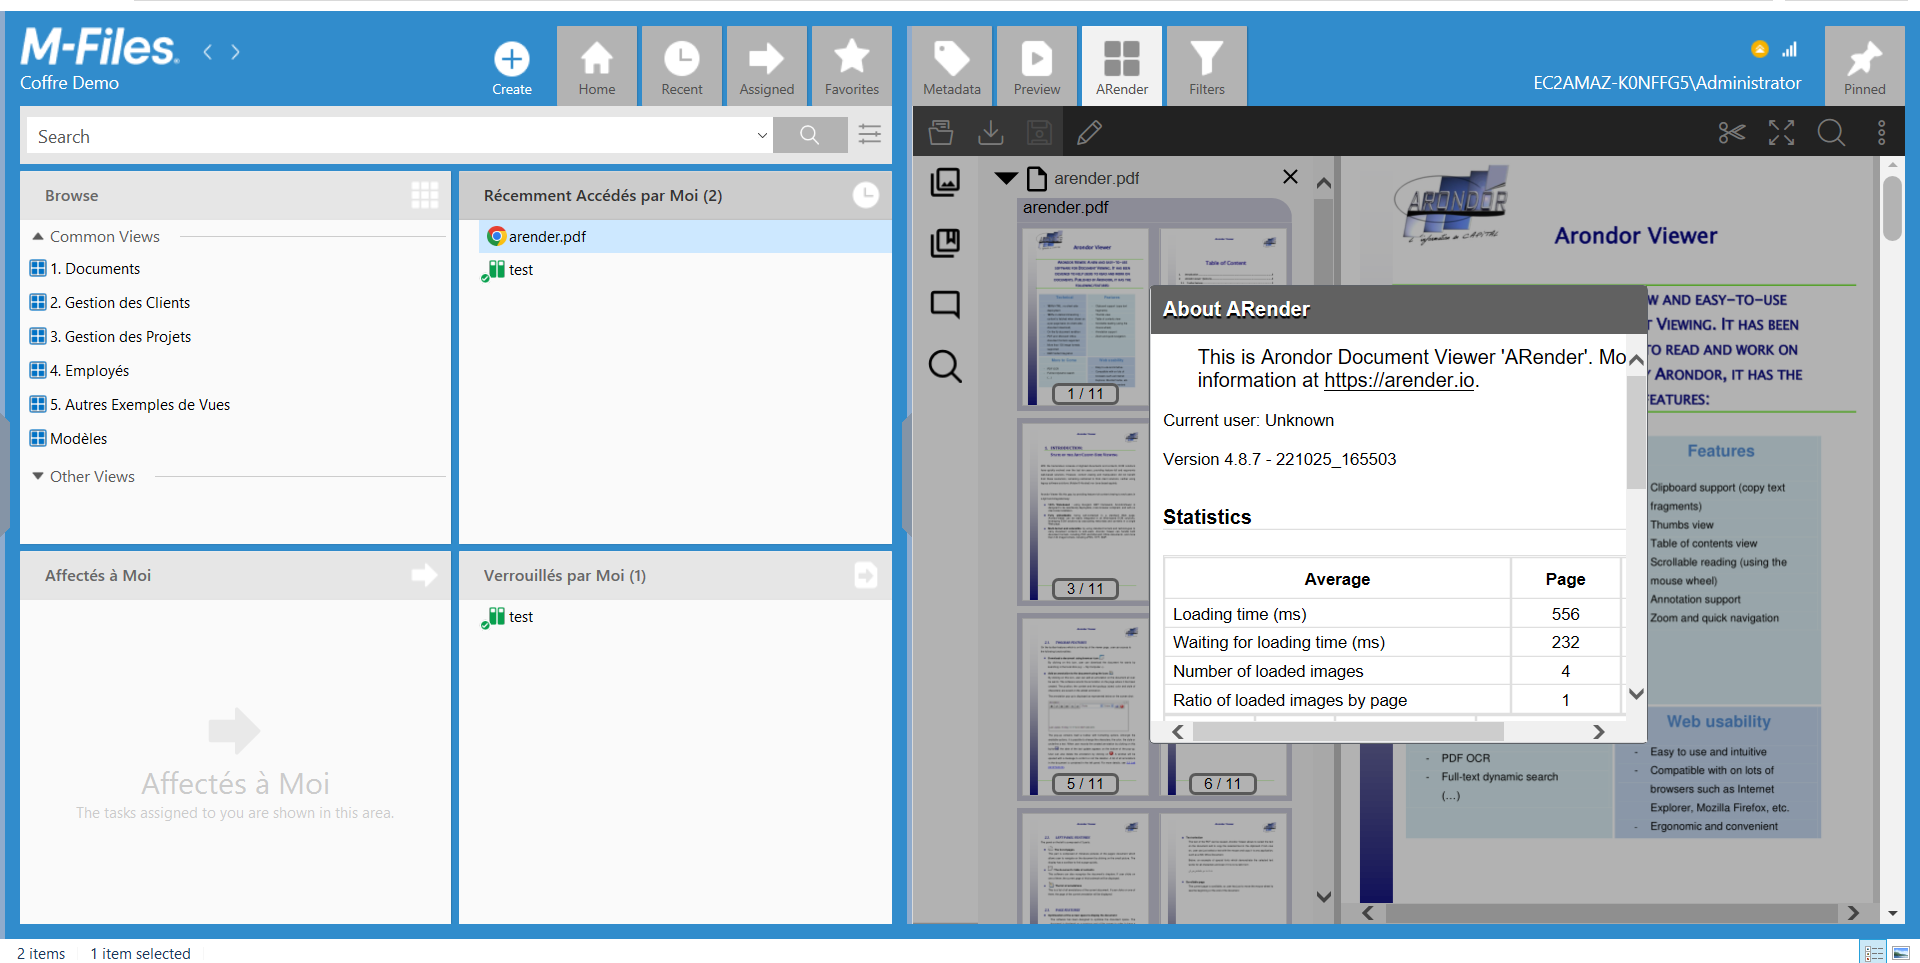Open the '4. Employés' view

pos(80,371)
